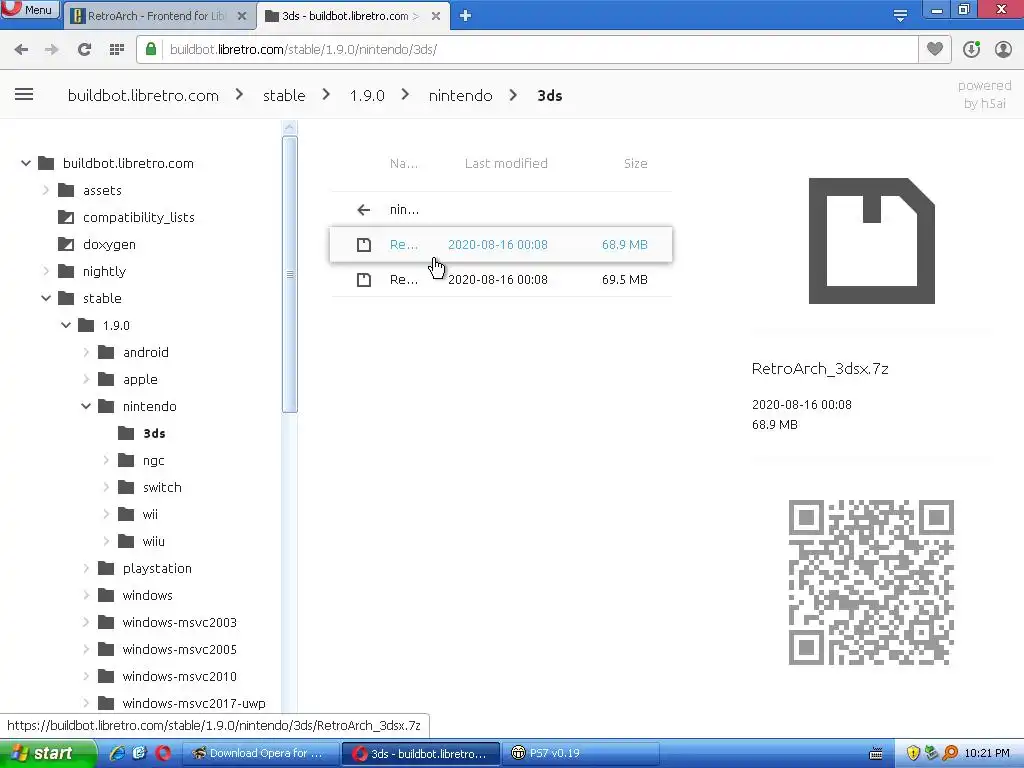Screen dimensions: 1024x768
Task: Reload the current page
Action: tap(84, 49)
